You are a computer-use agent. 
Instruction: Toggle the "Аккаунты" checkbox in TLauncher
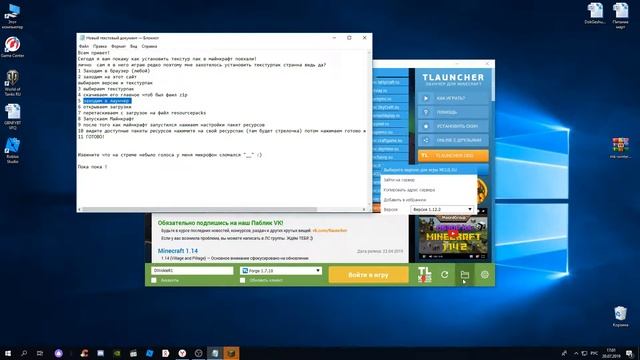154,280
